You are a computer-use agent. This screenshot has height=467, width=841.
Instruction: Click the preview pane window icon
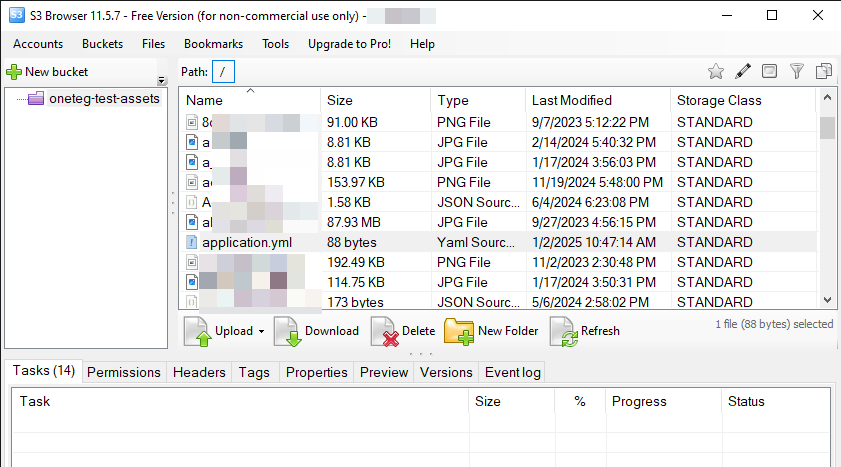[x=770, y=71]
